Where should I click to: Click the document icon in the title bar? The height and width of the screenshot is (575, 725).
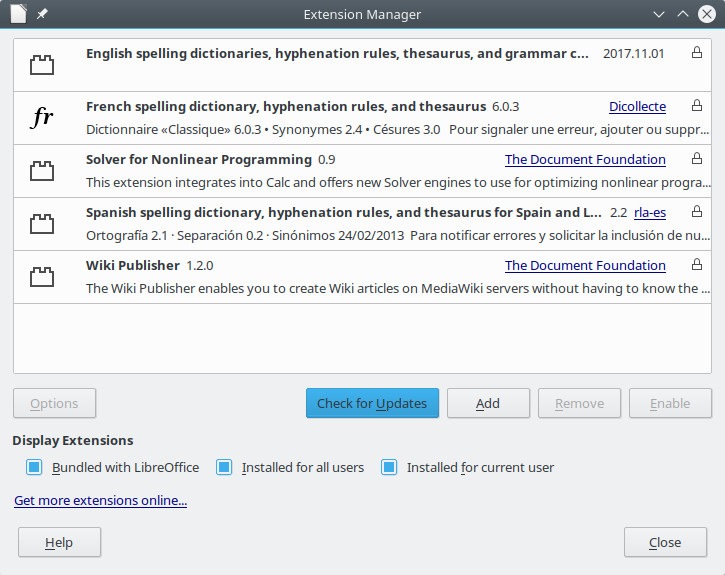coord(17,15)
